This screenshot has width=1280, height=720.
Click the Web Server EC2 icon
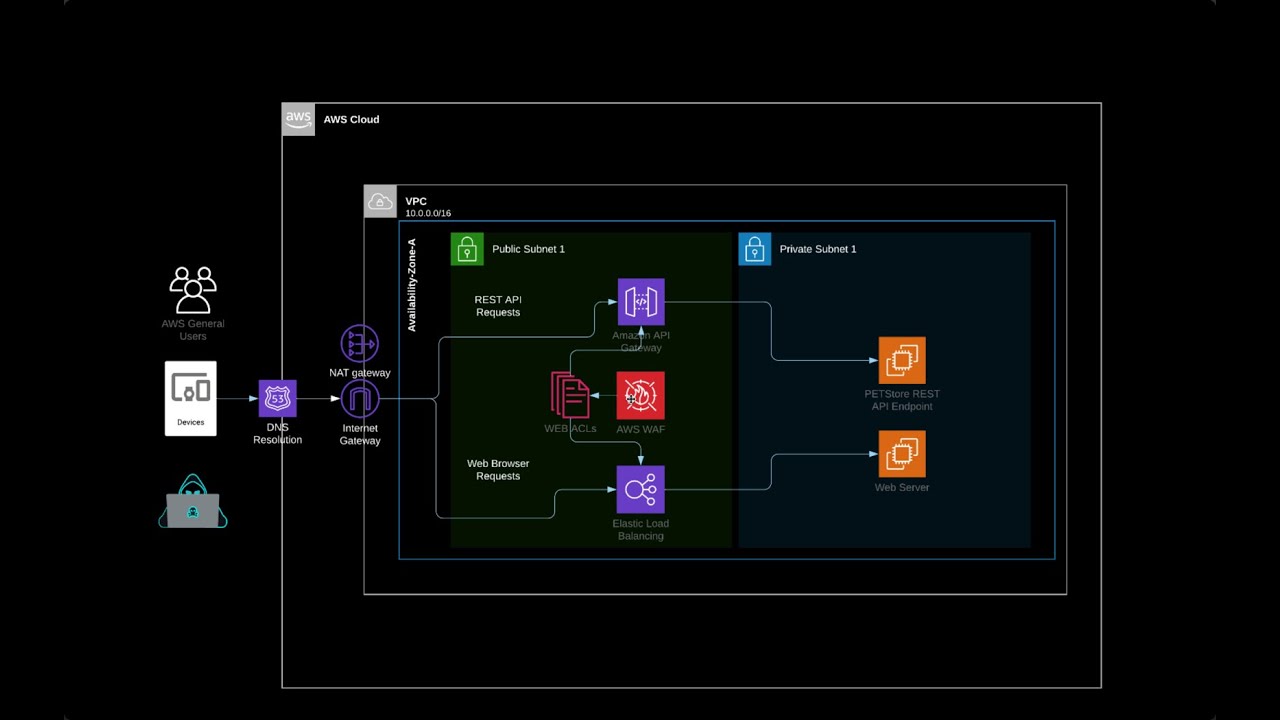[902, 454]
